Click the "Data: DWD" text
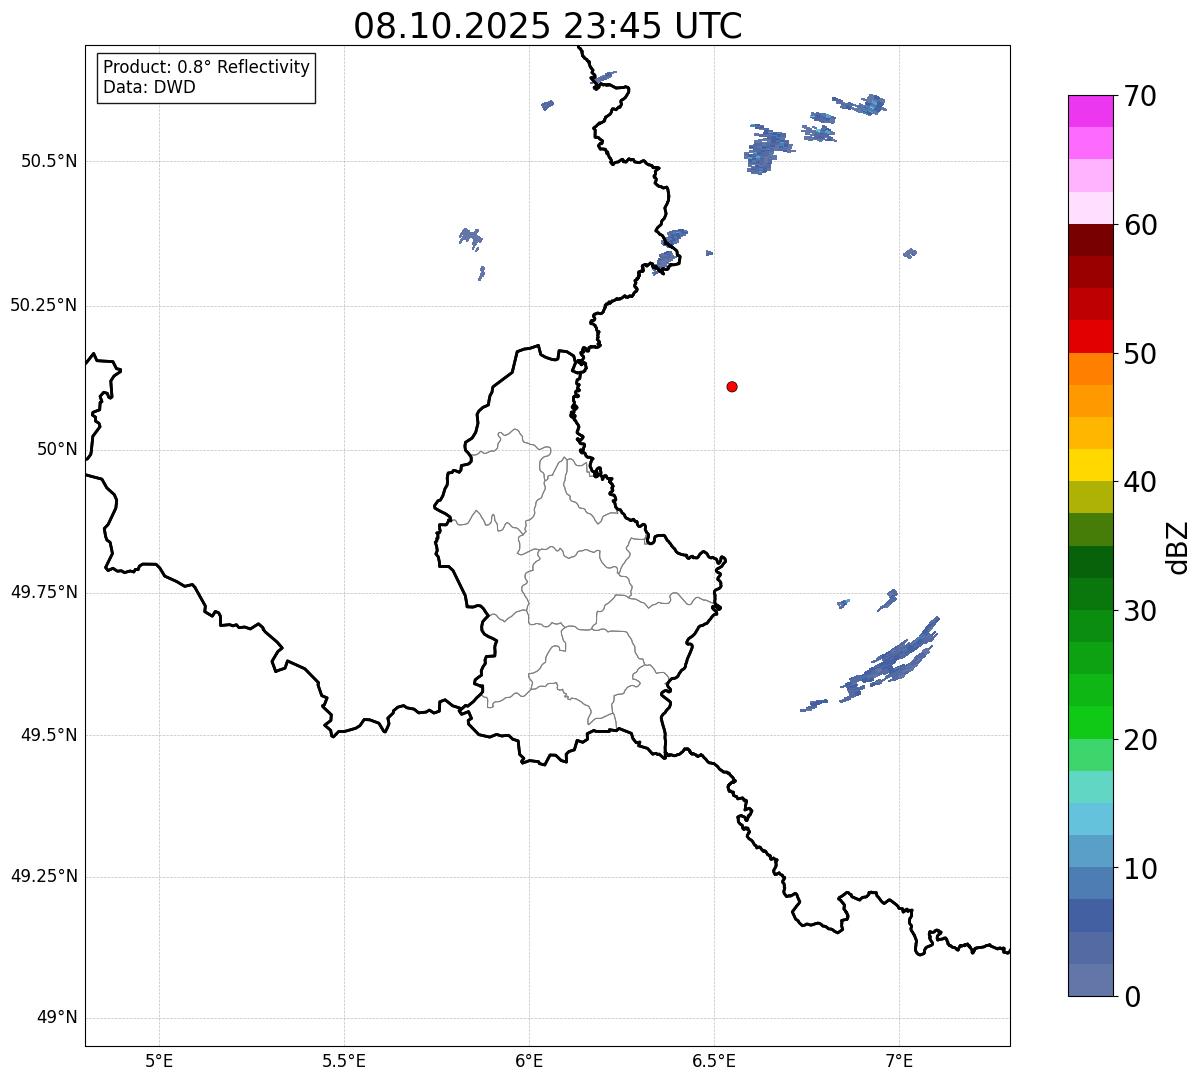 [x=149, y=87]
